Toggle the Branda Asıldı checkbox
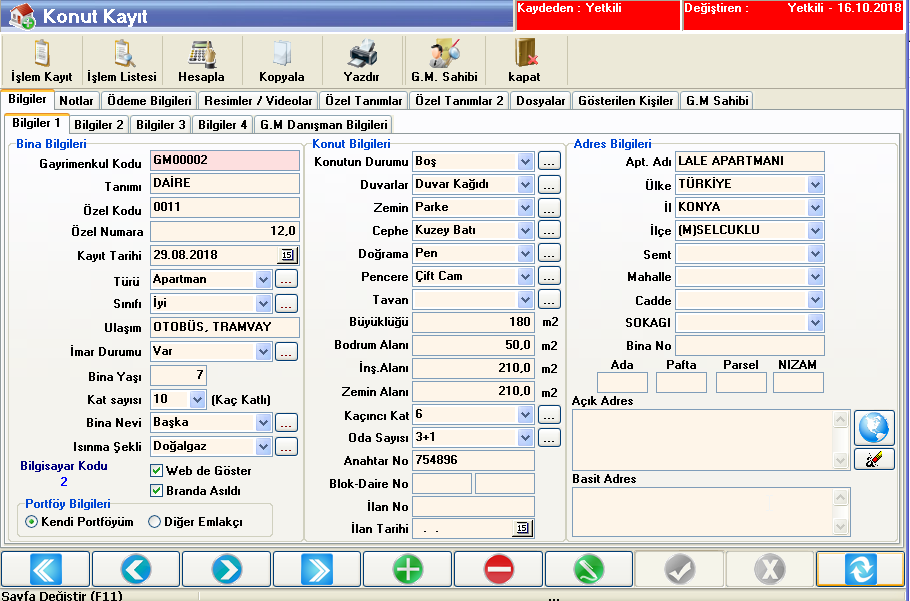 click(156, 491)
